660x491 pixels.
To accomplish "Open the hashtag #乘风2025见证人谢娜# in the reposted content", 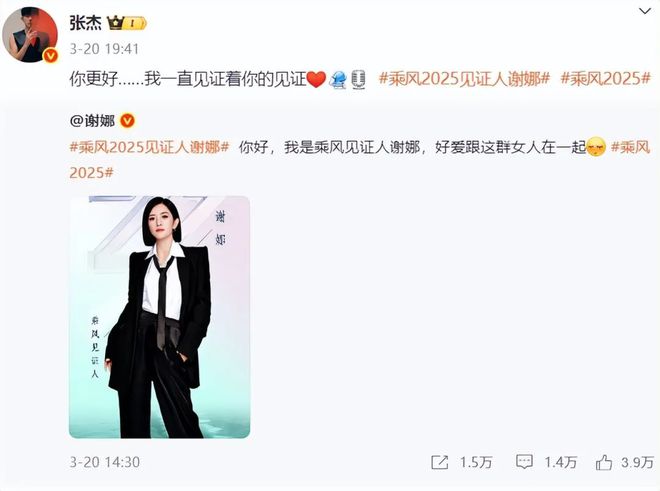I will point(149,147).
